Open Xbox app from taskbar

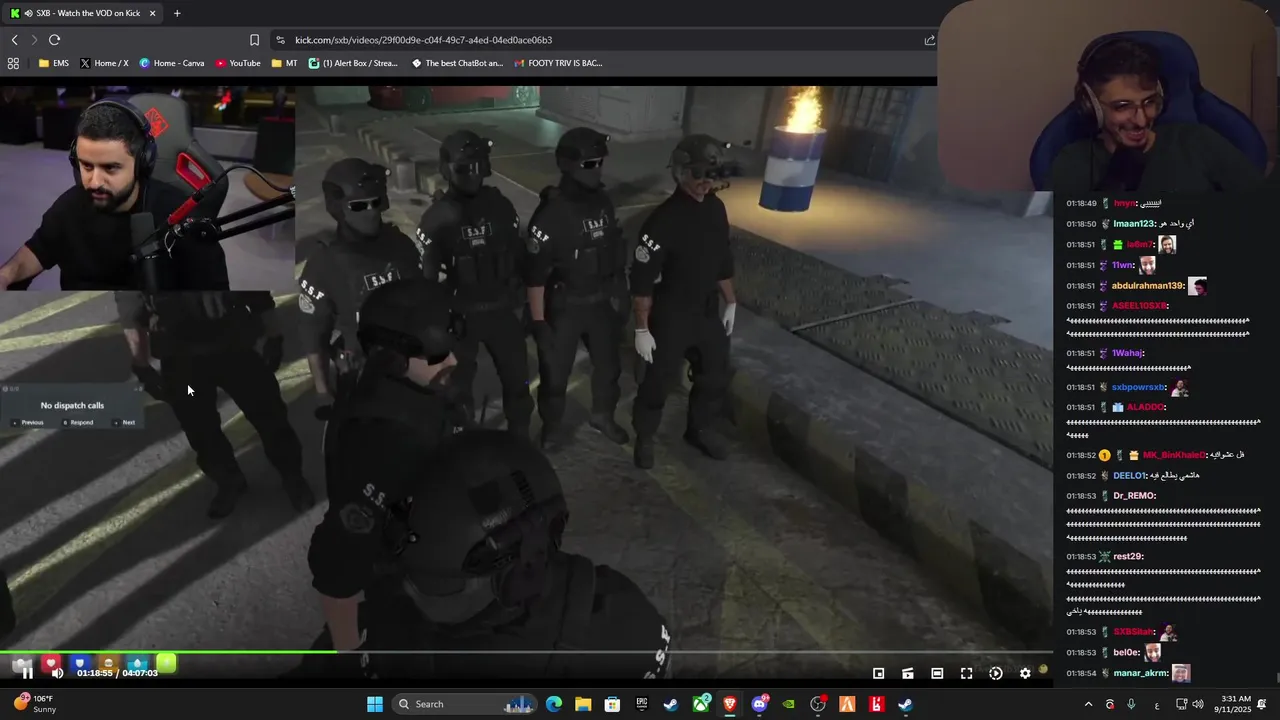pos(701,704)
